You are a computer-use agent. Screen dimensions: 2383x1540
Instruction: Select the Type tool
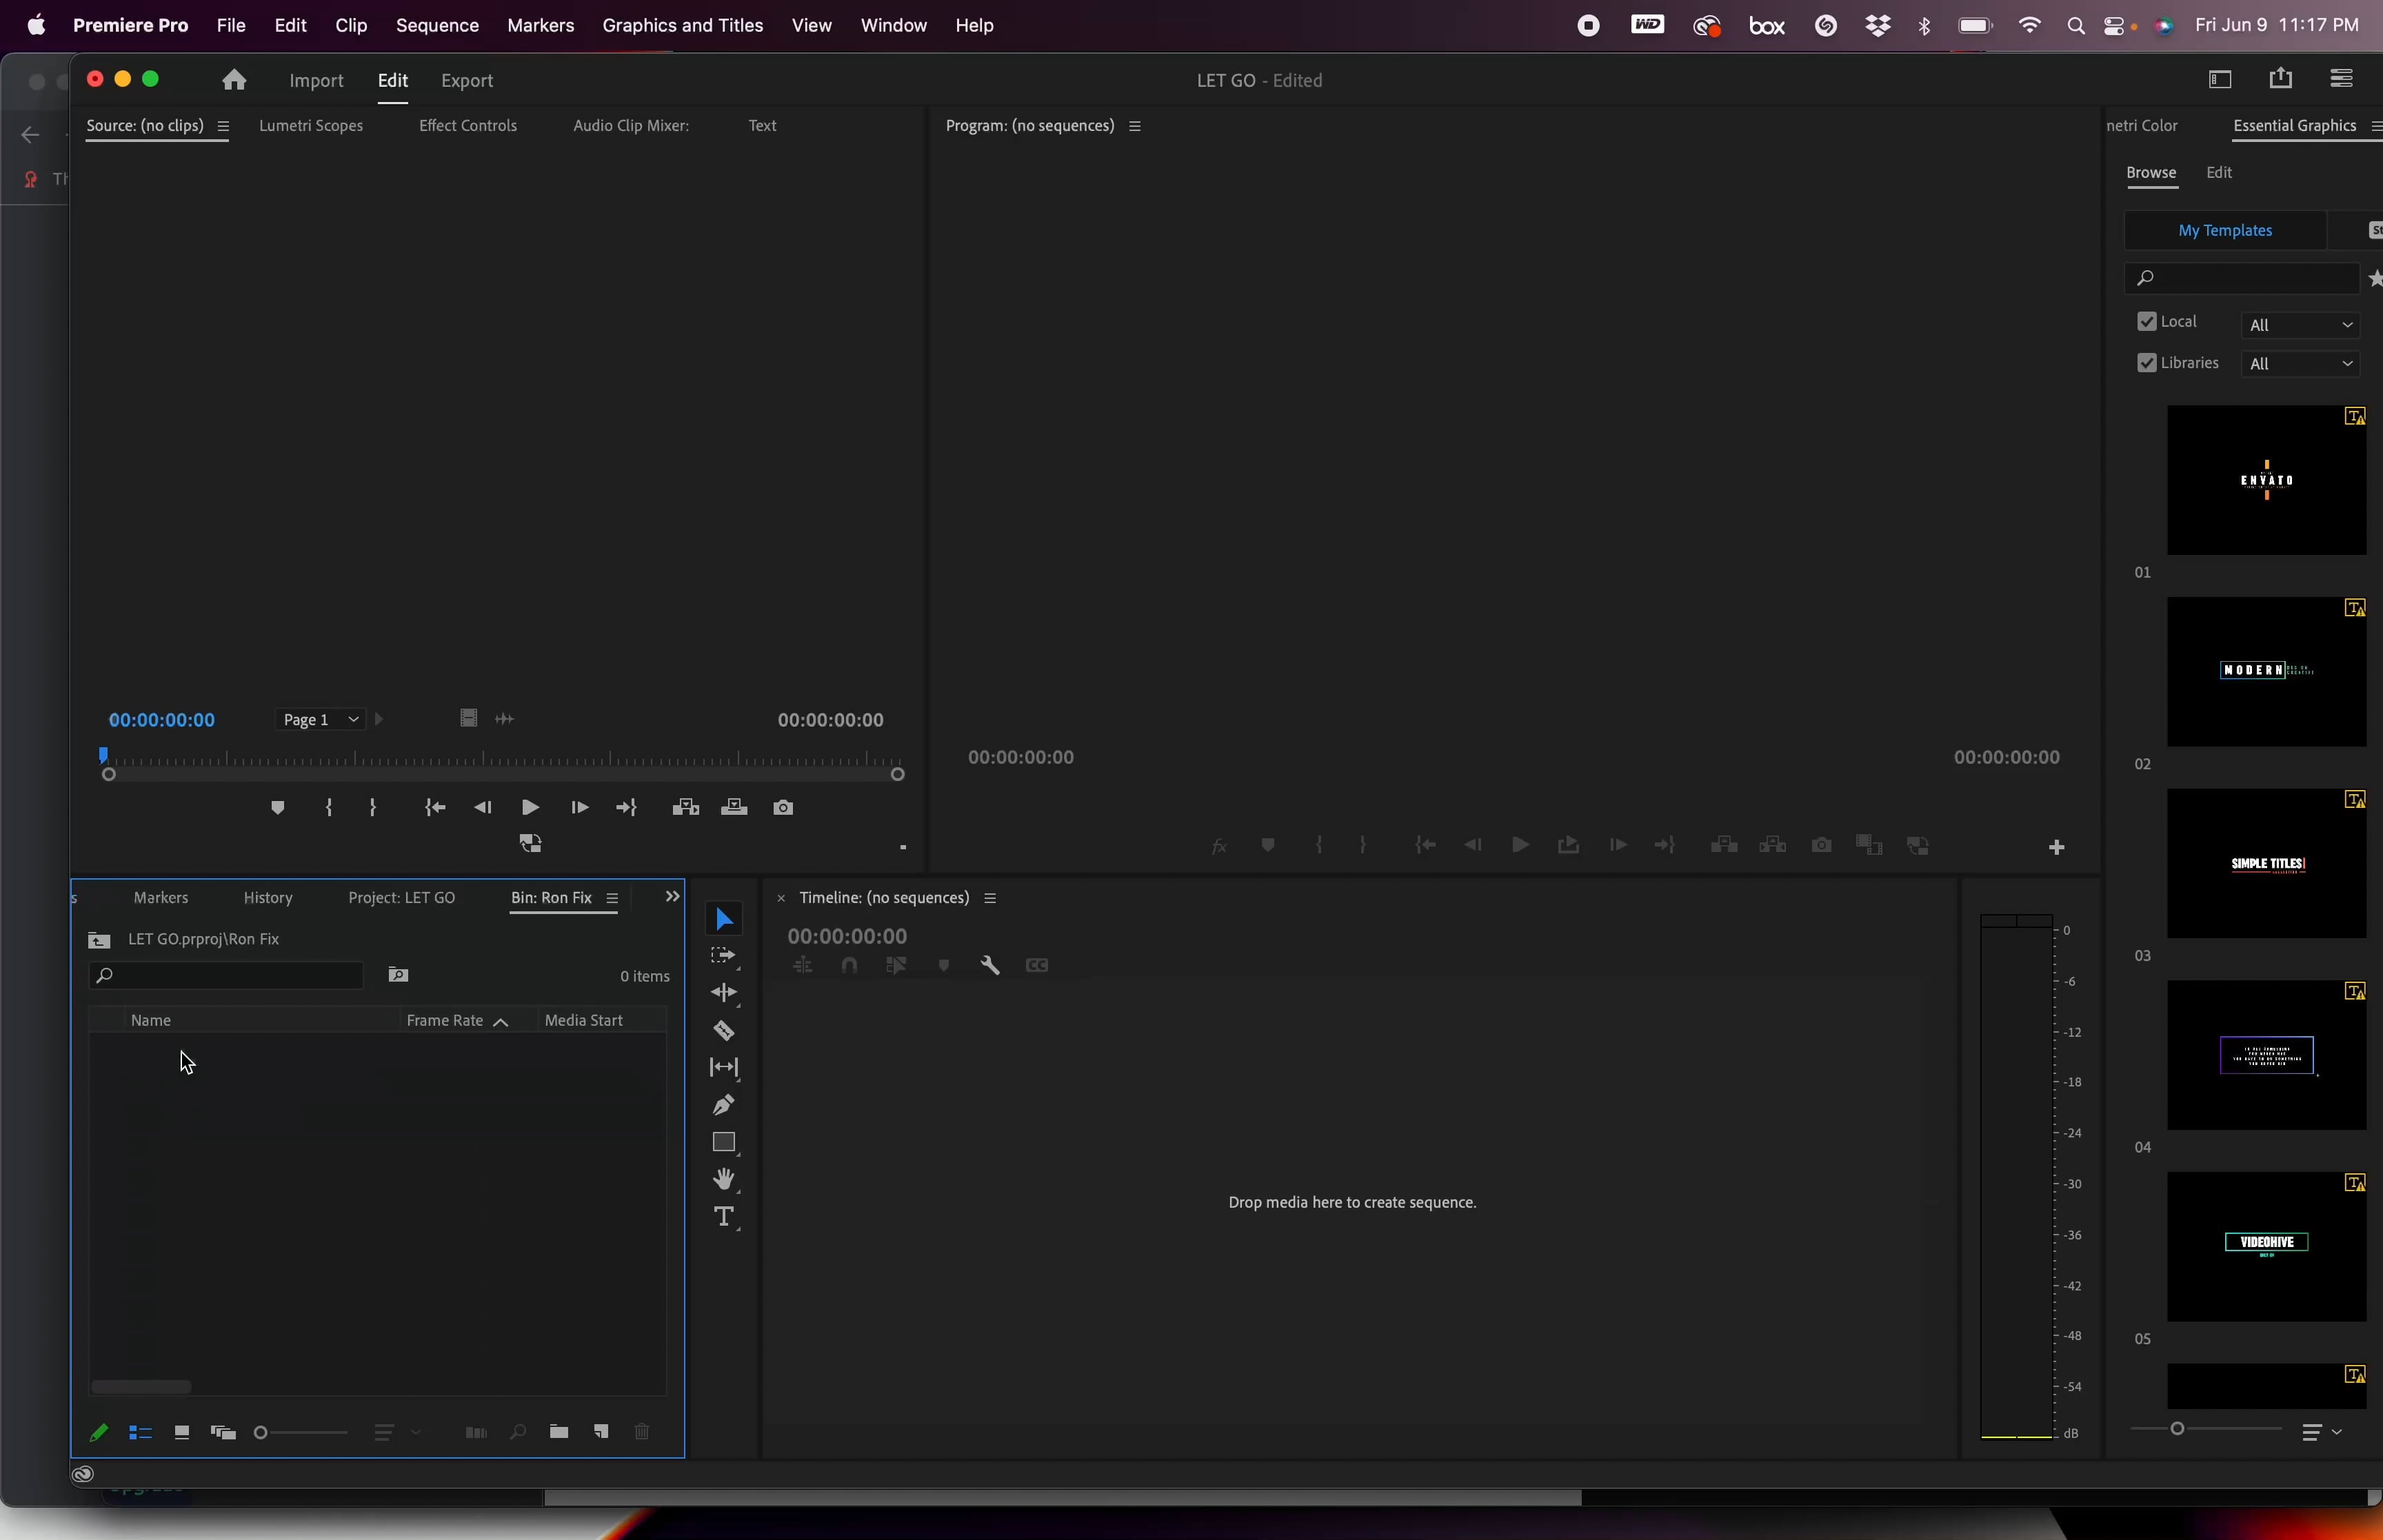tap(724, 1217)
